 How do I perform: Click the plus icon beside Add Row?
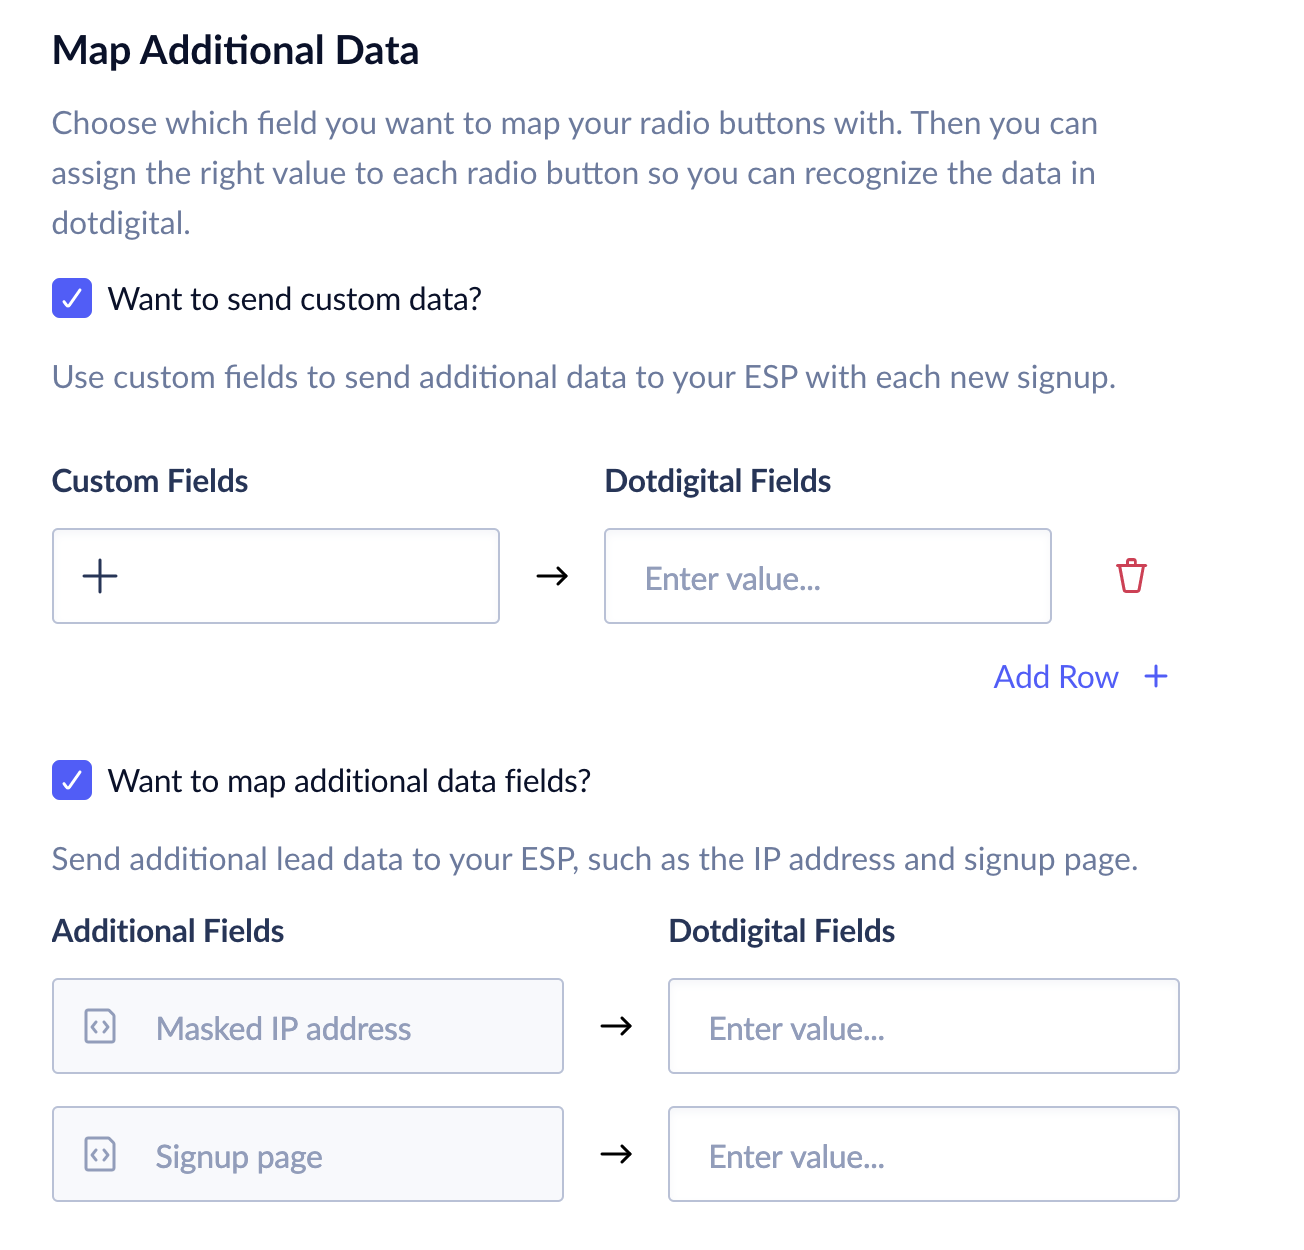(1156, 677)
